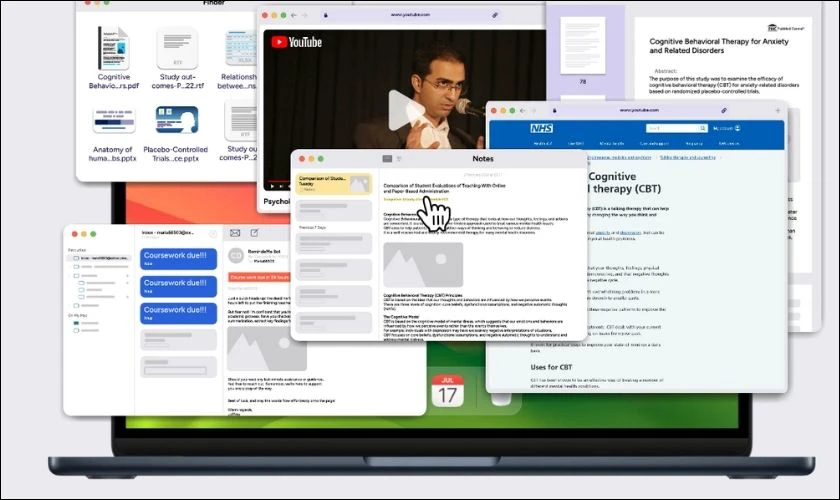Image resolution: width=840 pixels, height=500 pixels.
Task: Click 'Talking therapies' breadcrumb link on NHS page
Action: (x=687, y=158)
